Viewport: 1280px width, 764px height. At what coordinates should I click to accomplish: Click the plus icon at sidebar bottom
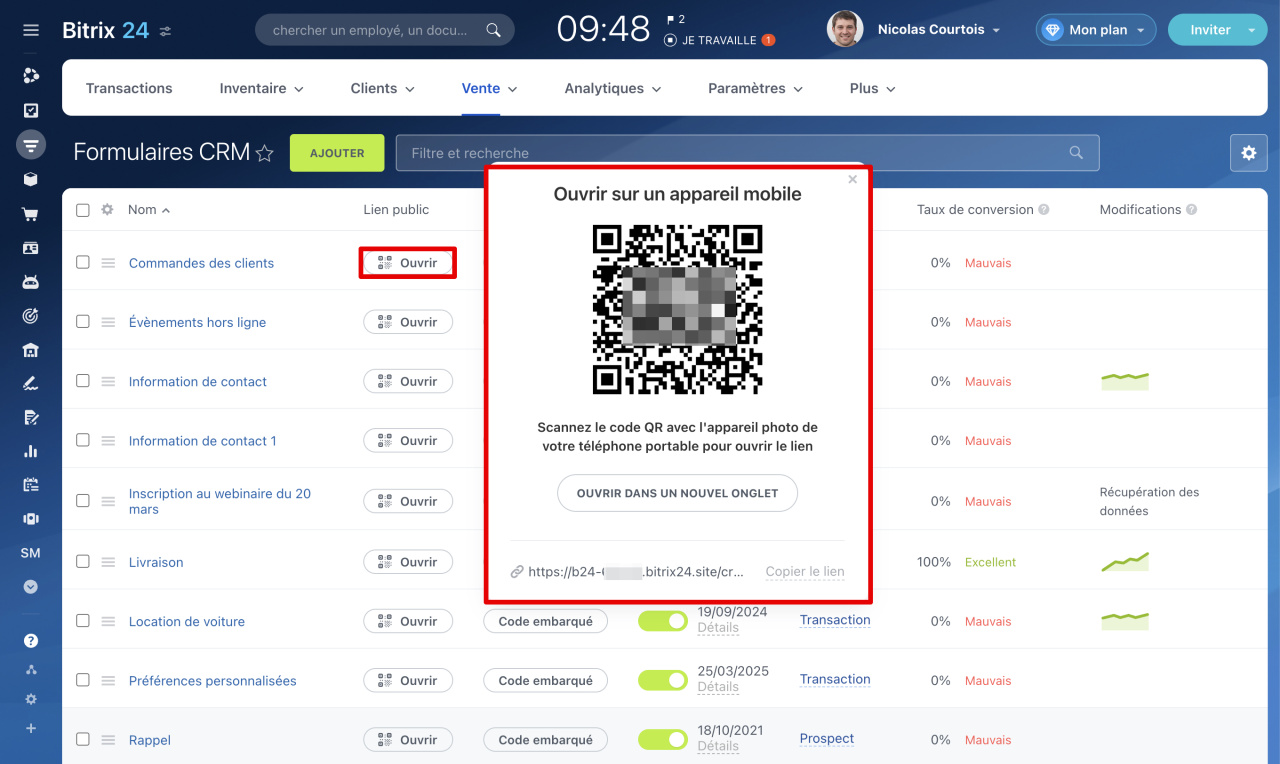(x=31, y=728)
